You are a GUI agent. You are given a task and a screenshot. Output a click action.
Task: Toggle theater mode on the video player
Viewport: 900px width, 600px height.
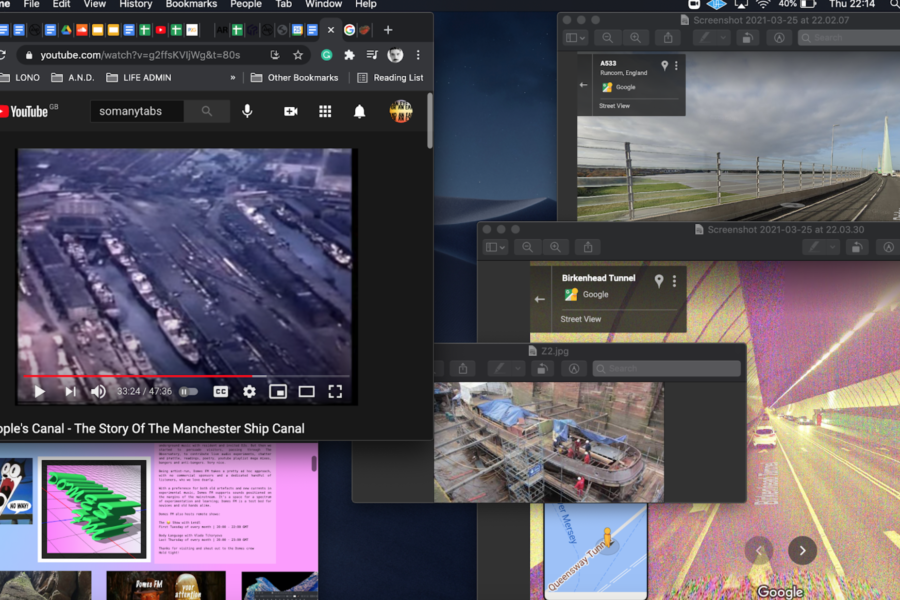coord(306,392)
